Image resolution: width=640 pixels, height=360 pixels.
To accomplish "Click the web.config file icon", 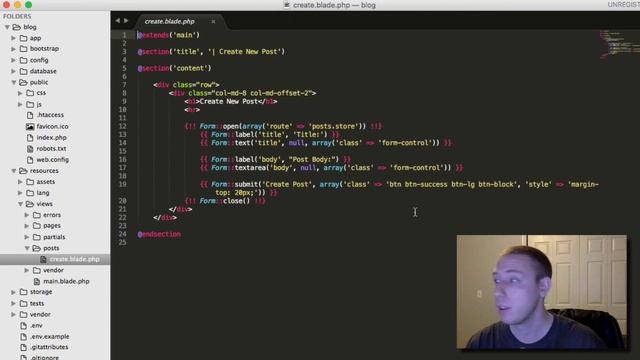I will pos(30,160).
